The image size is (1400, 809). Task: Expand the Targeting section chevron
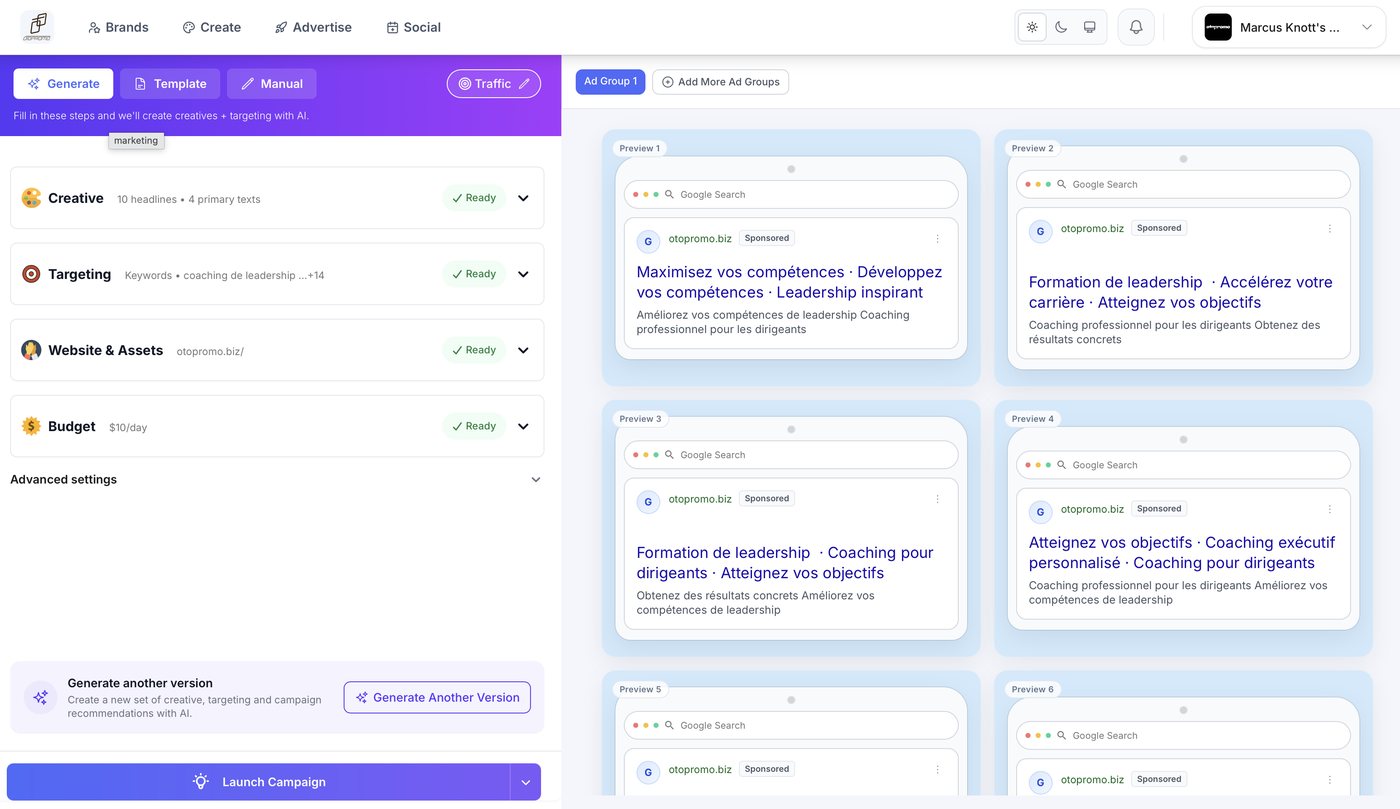click(523, 274)
